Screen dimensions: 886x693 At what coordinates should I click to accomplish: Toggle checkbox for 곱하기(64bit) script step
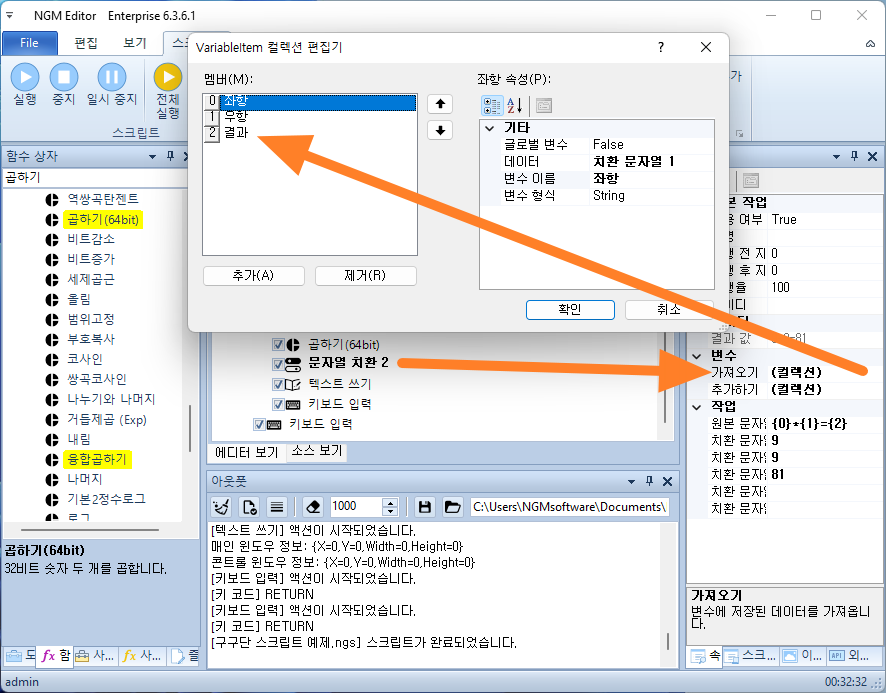pyautogui.click(x=278, y=344)
